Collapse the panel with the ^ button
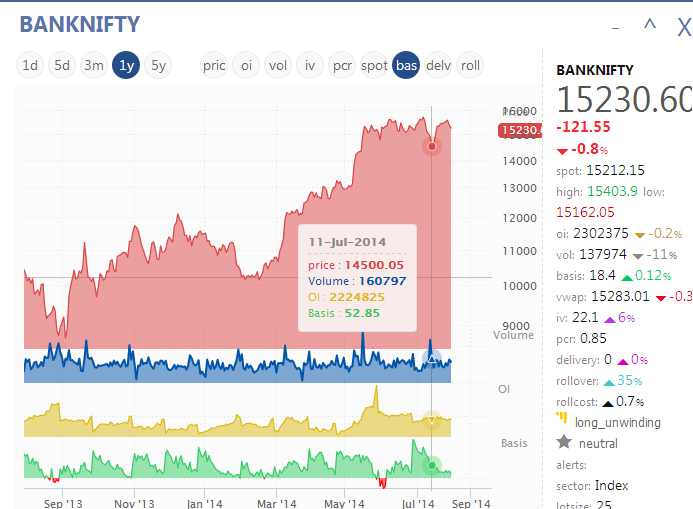The image size is (693, 509). click(x=649, y=25)
